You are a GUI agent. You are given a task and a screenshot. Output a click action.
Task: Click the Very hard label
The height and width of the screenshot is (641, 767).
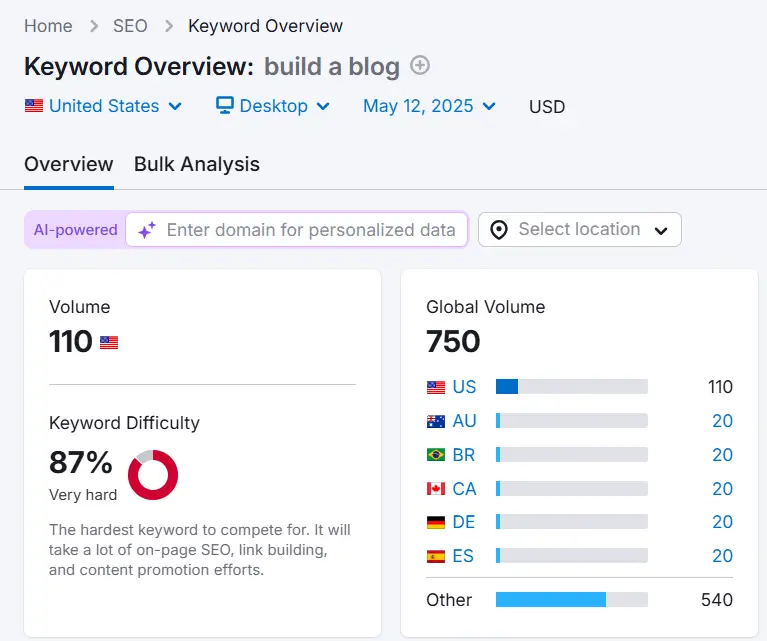click(x=83, y=495)
